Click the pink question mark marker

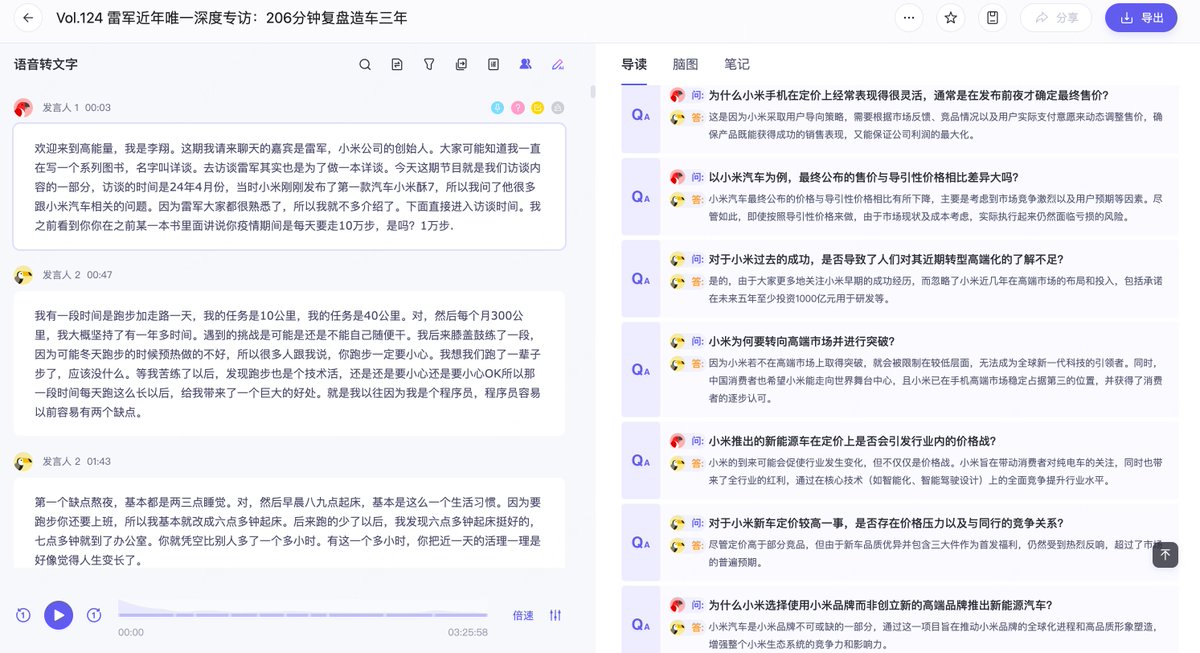517,107
